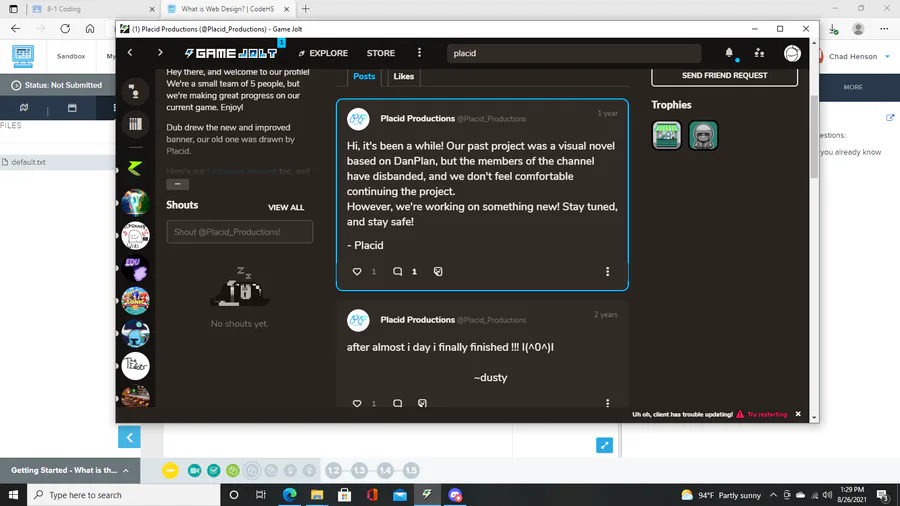
Task: Click the yellow minus lesson progress circle
Action: pos(170,470)
